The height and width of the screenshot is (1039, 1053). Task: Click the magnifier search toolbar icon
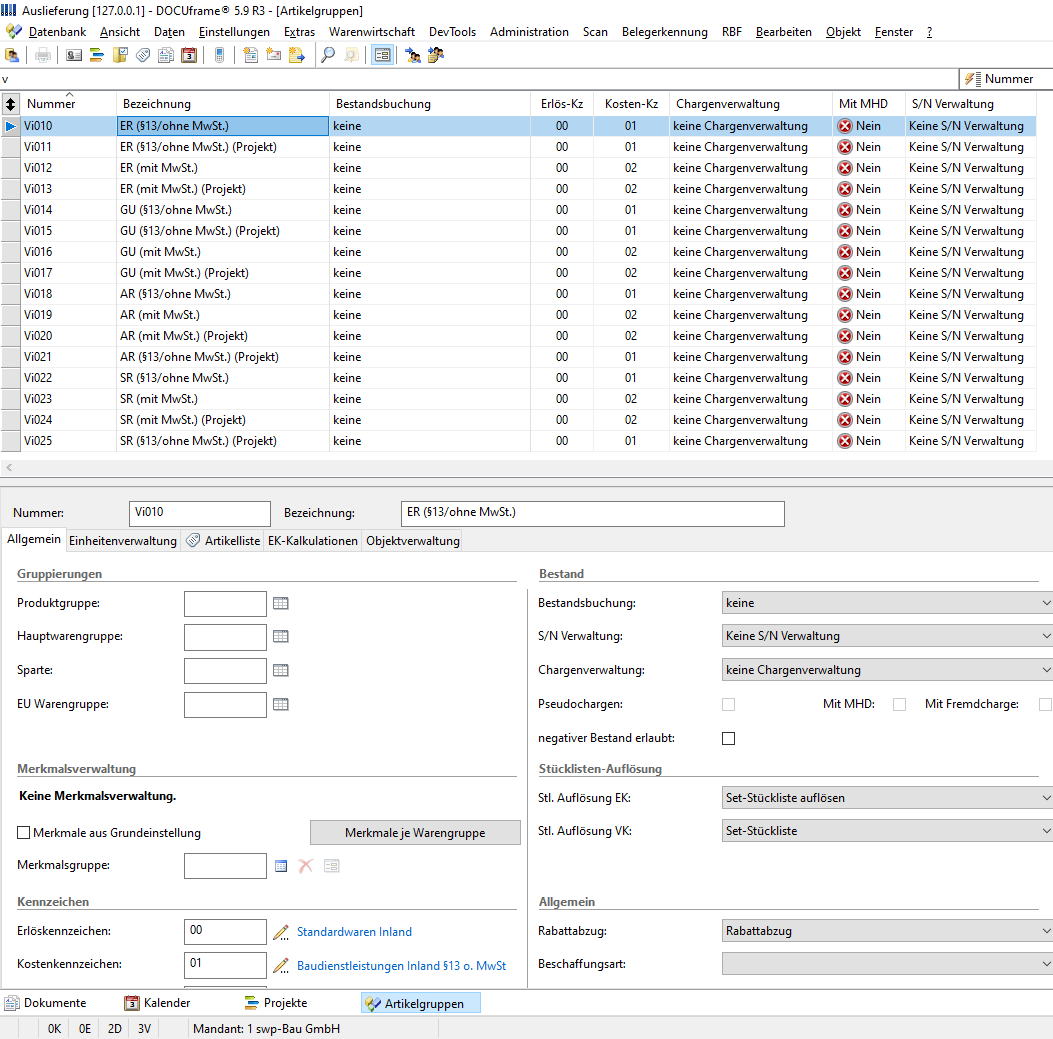[328, 55]
